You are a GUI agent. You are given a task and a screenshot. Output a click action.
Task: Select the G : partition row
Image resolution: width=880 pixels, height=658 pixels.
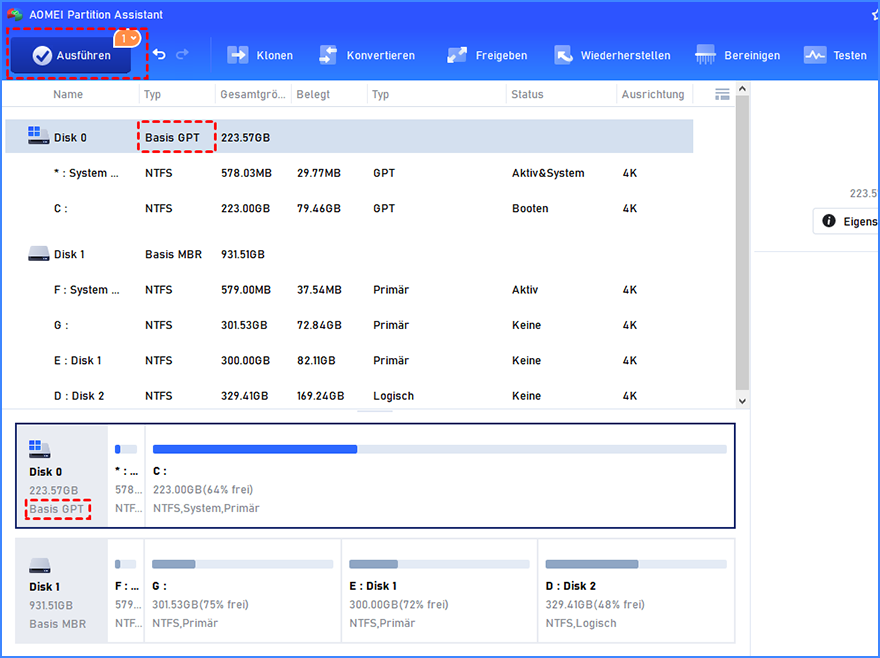(x=349, y=325)
